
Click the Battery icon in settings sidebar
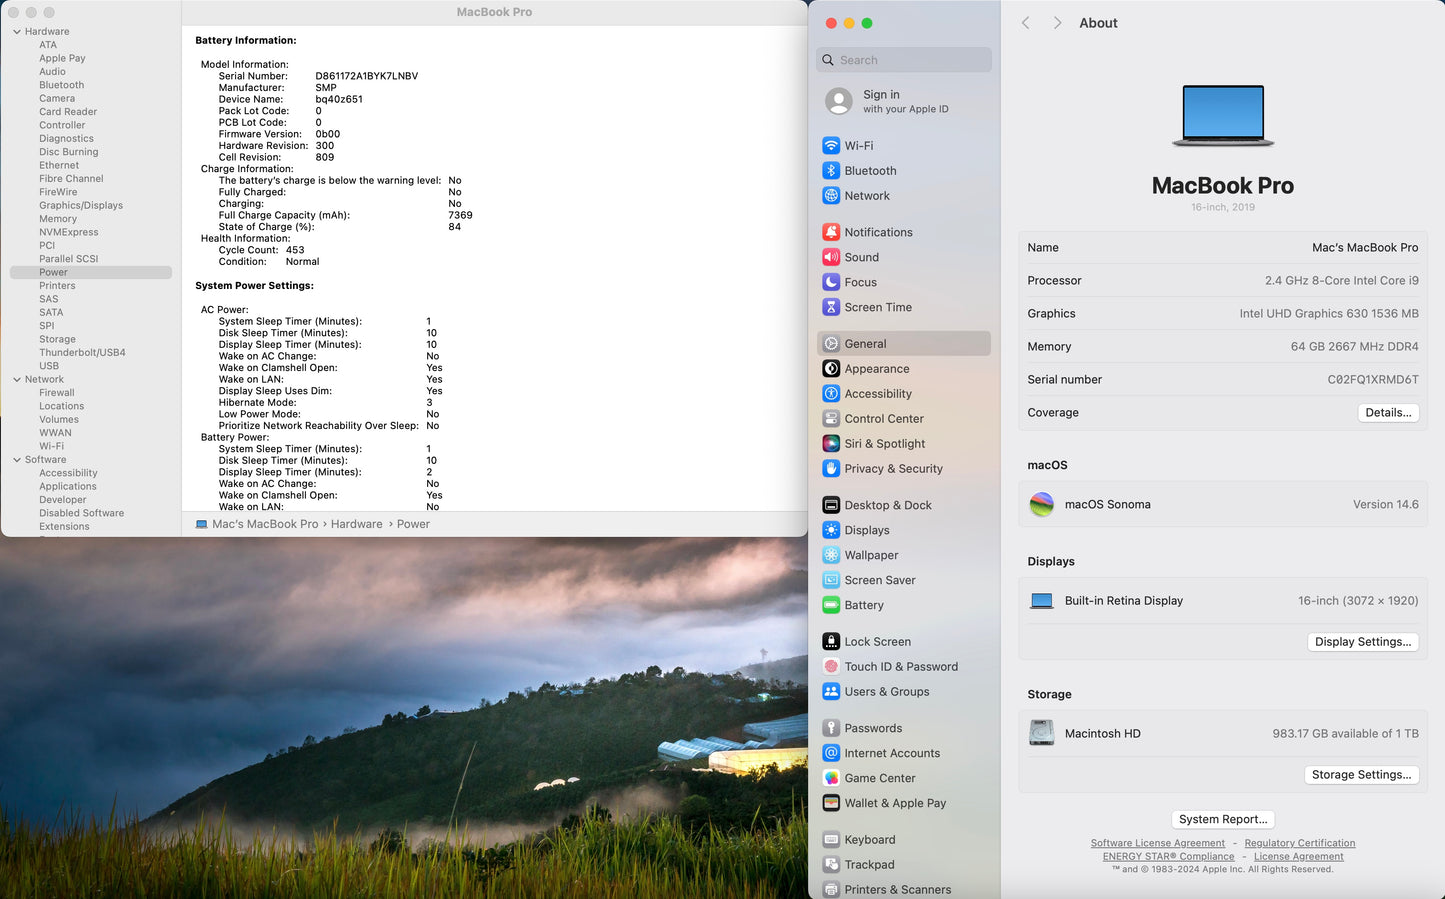pos(831,605)
